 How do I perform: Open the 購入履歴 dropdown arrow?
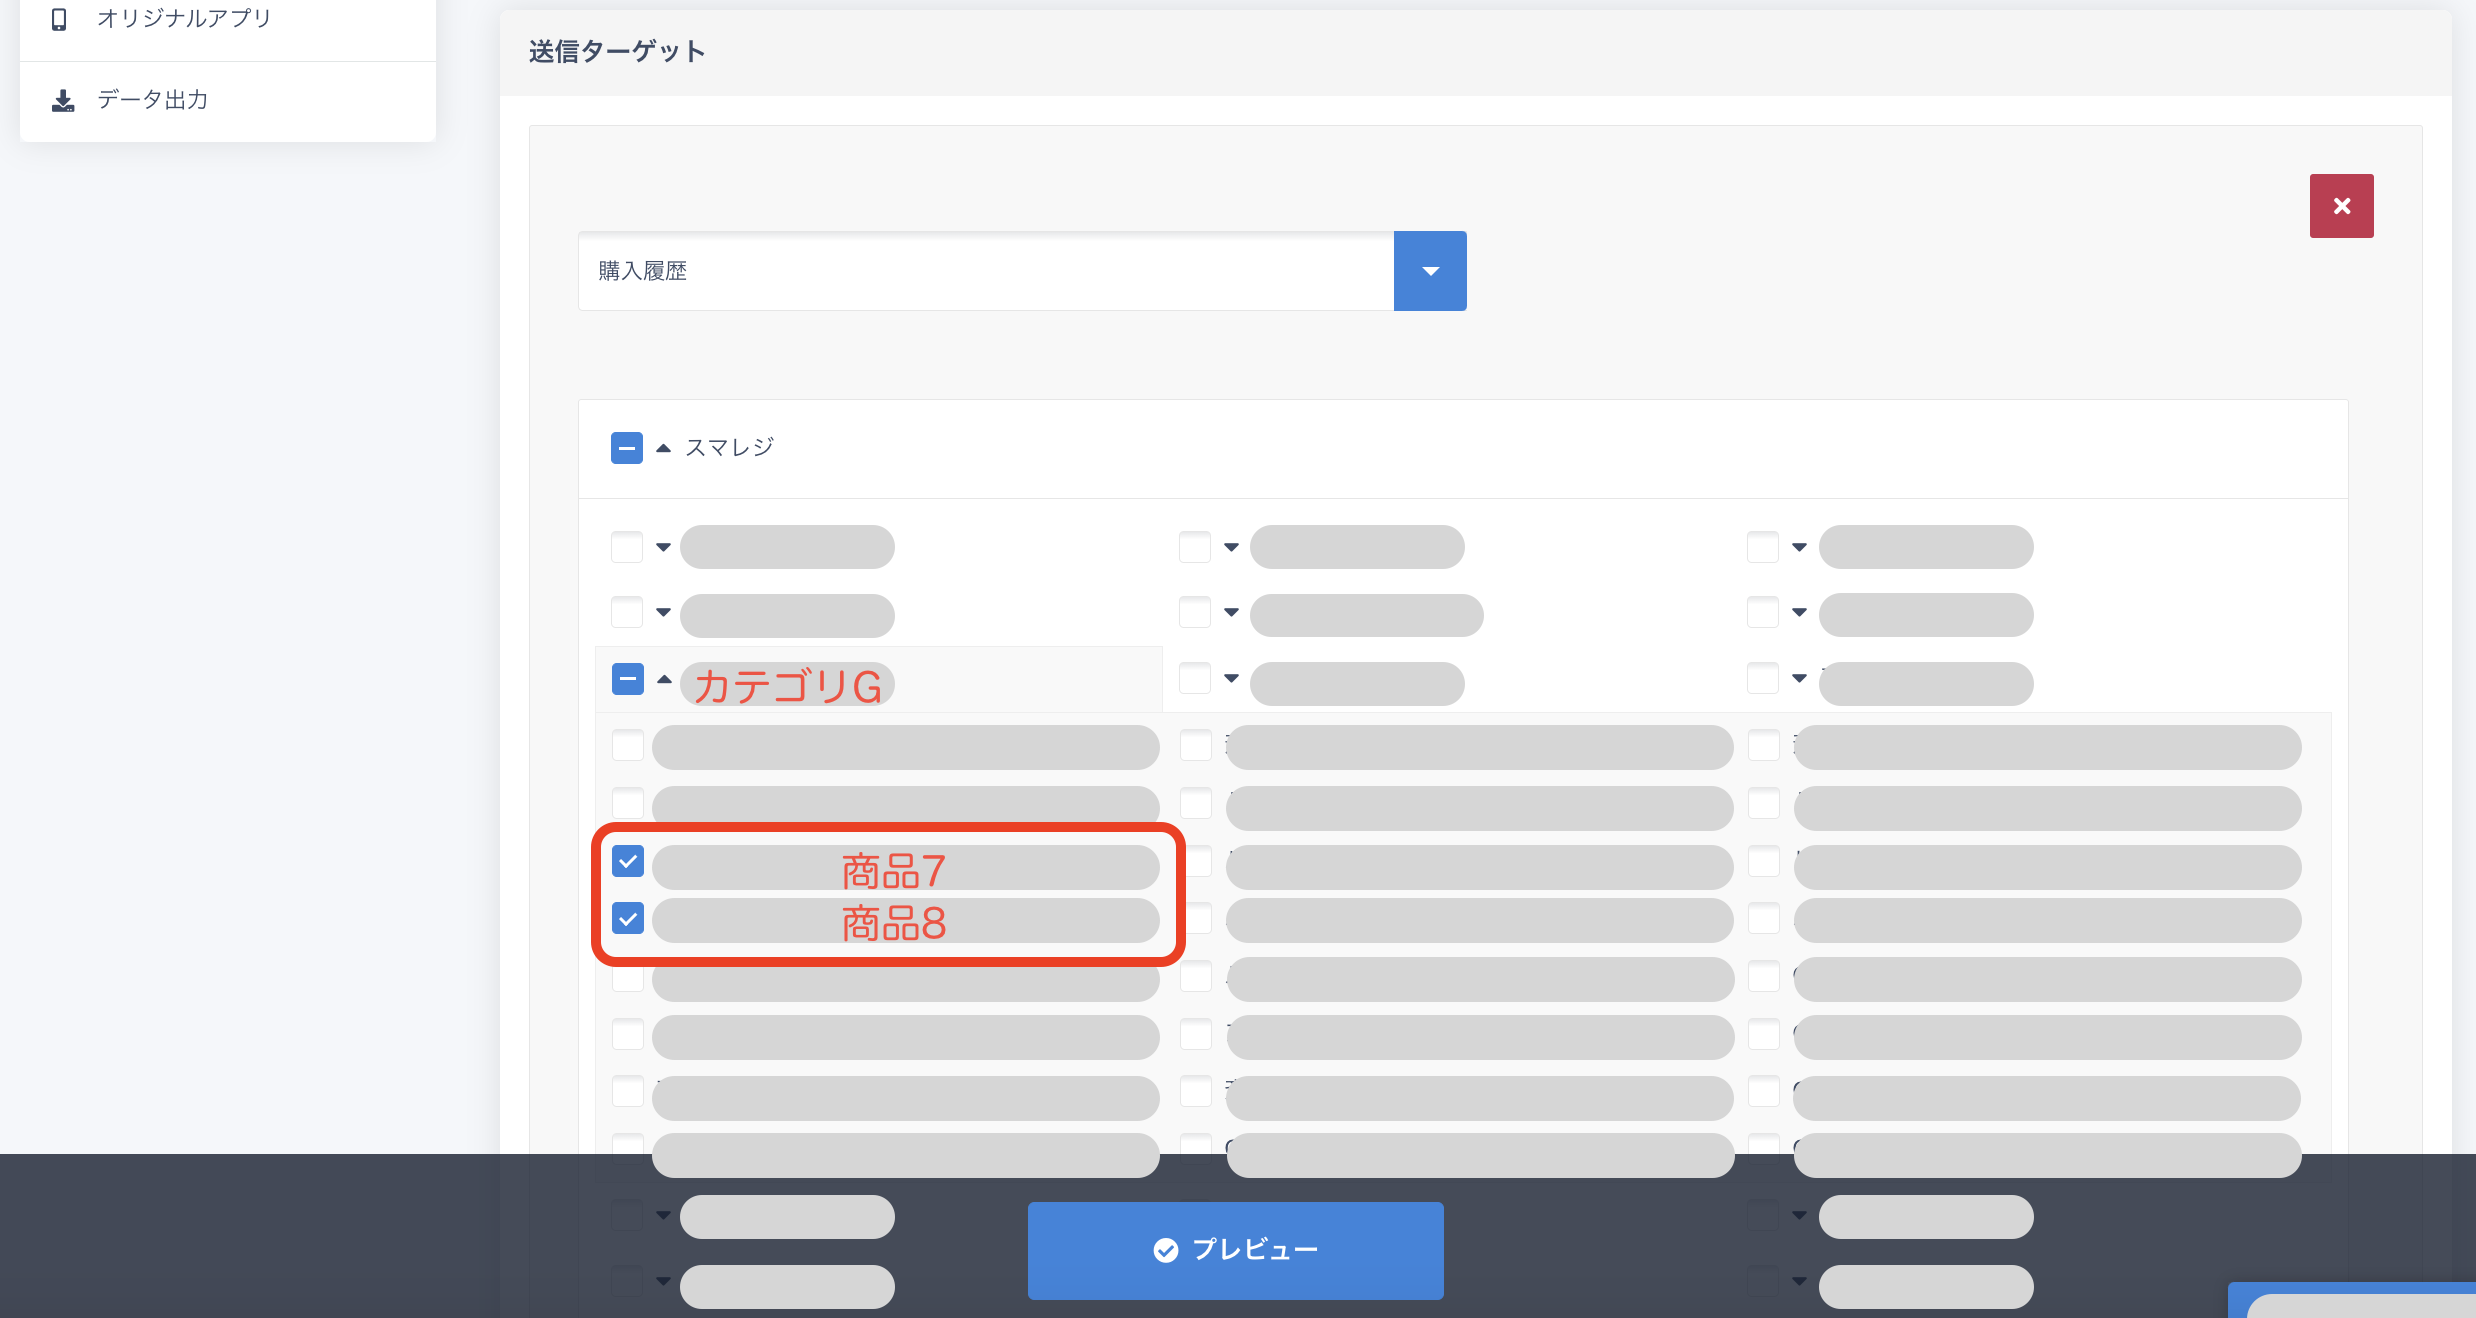pos(1430,271)
